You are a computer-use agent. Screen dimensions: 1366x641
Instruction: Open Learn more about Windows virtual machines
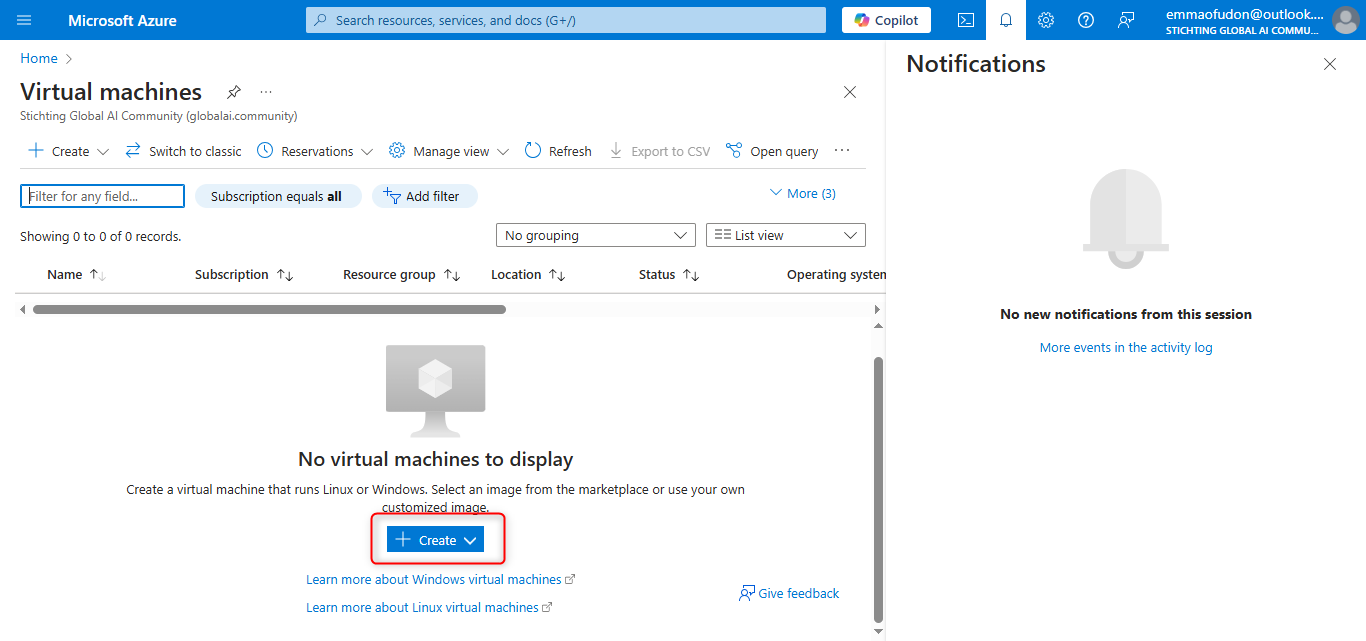click(x=440, y=580)
